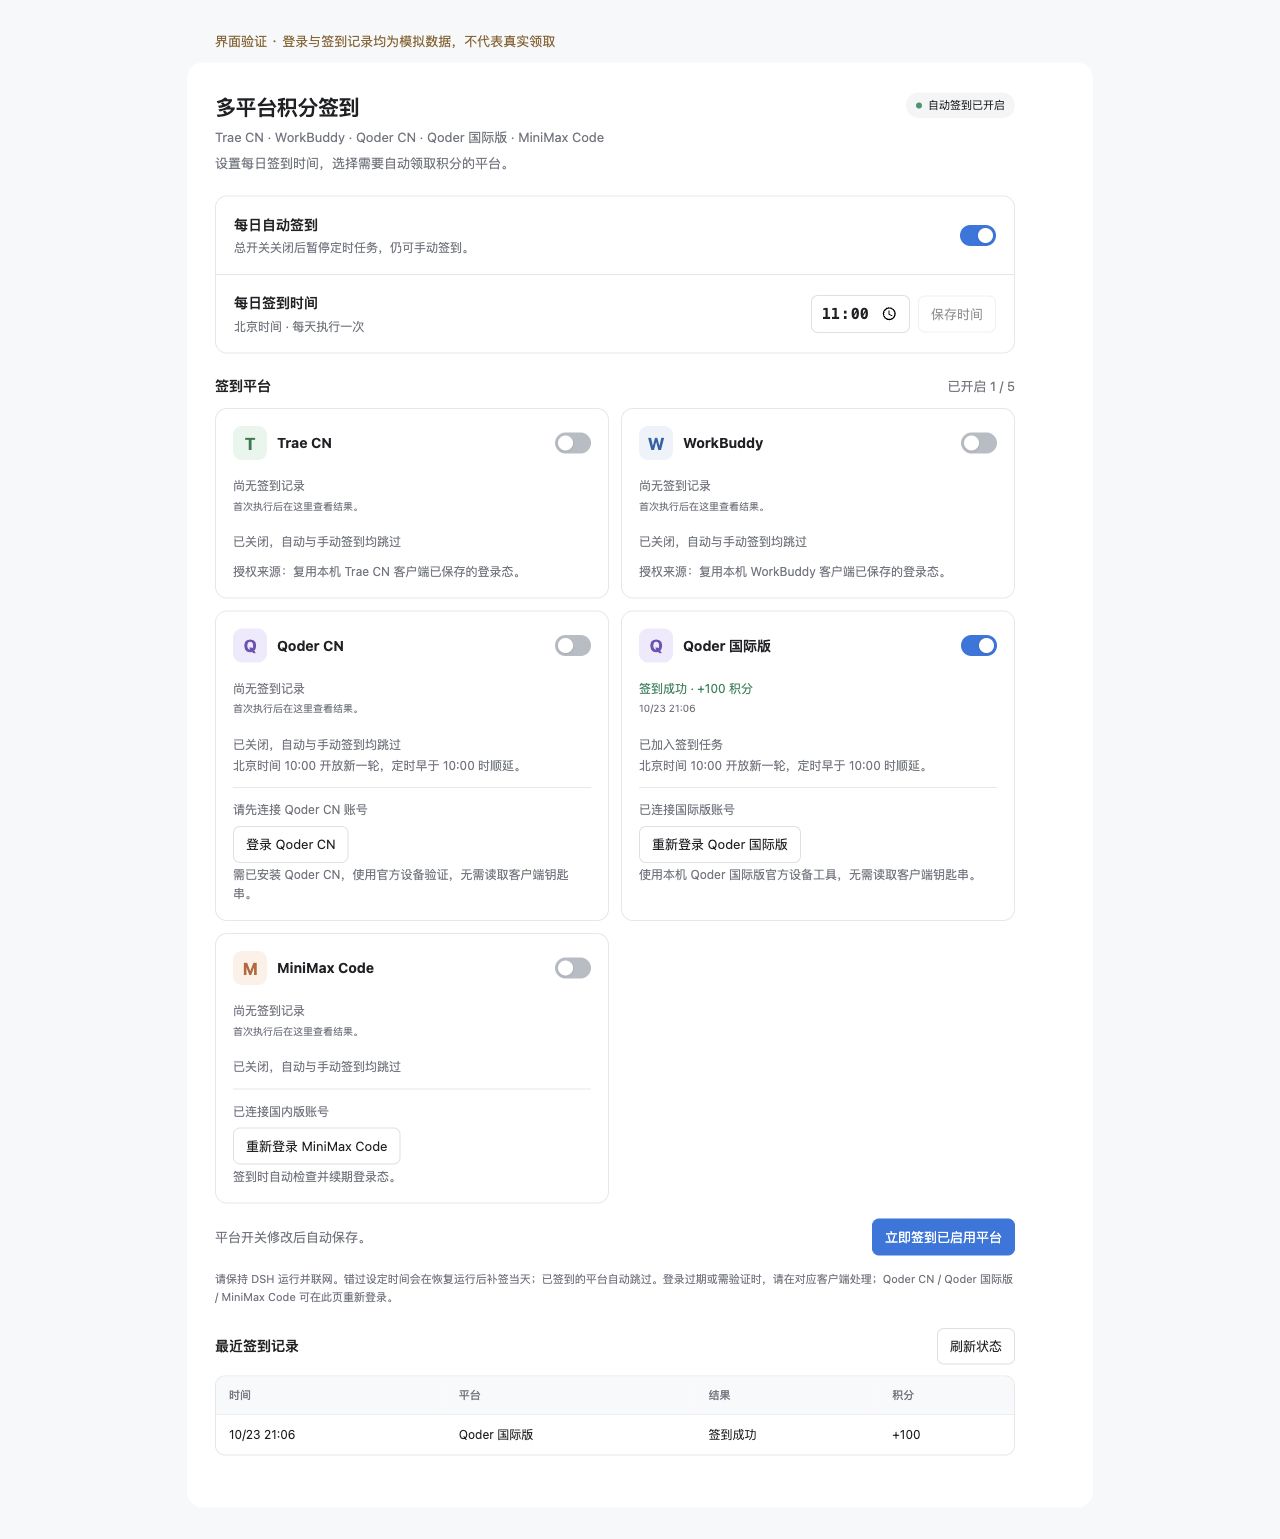Click the 签到平台 section heading
This screenshot has height=1539, width=1280.
point(243,386)
